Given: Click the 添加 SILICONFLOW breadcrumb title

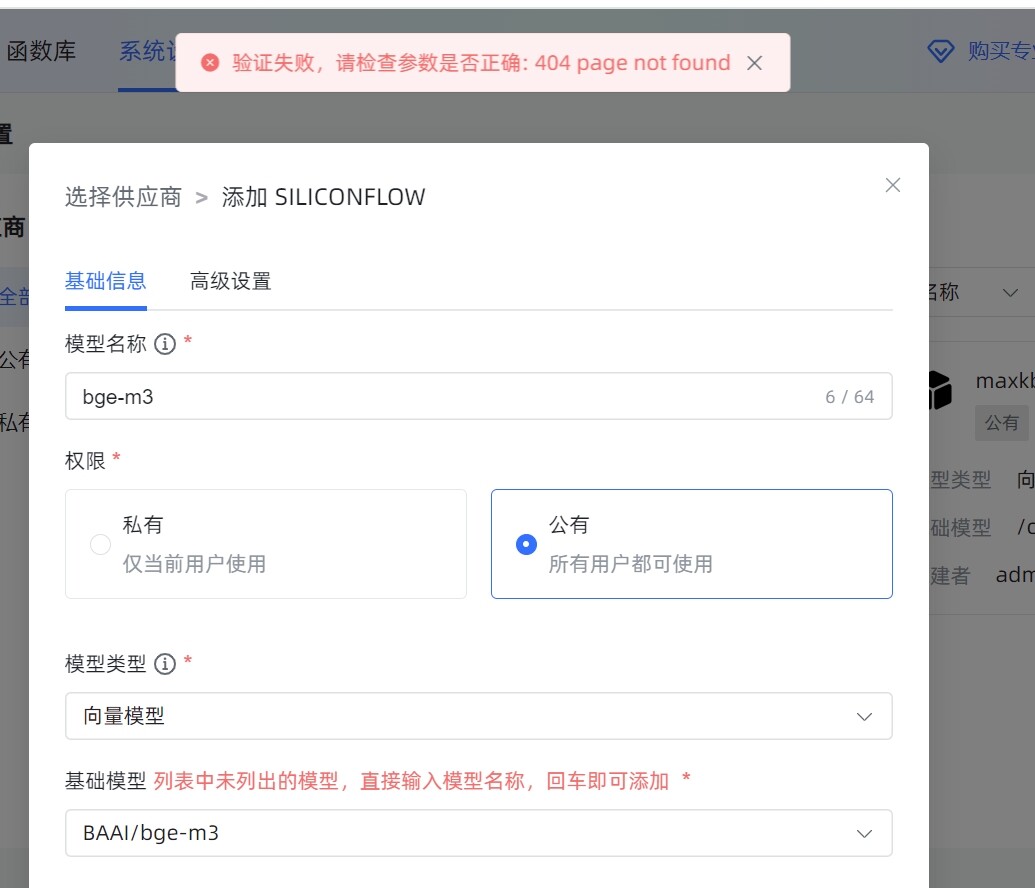Looking at the screenshot, I should tap(323, 197).
